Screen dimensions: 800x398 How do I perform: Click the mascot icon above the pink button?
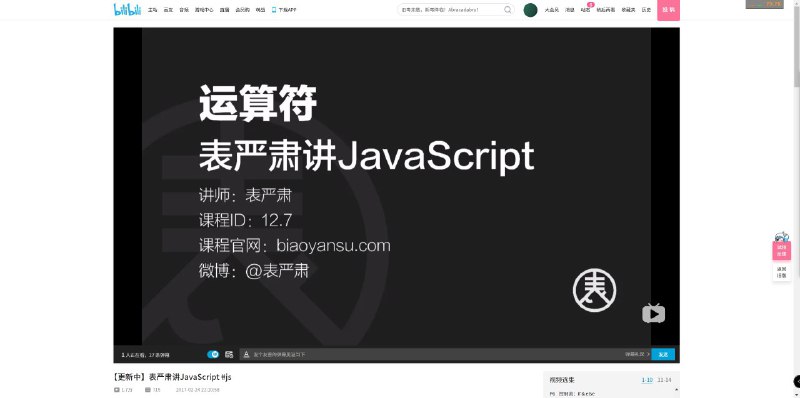click(781, 236)
